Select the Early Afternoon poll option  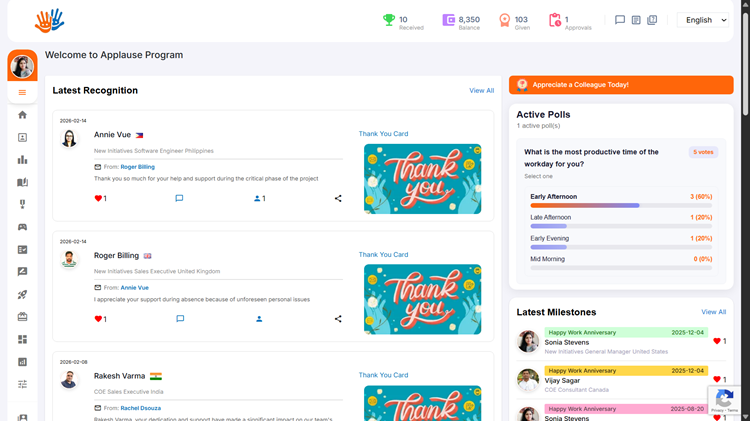click(x=554, y=197)
